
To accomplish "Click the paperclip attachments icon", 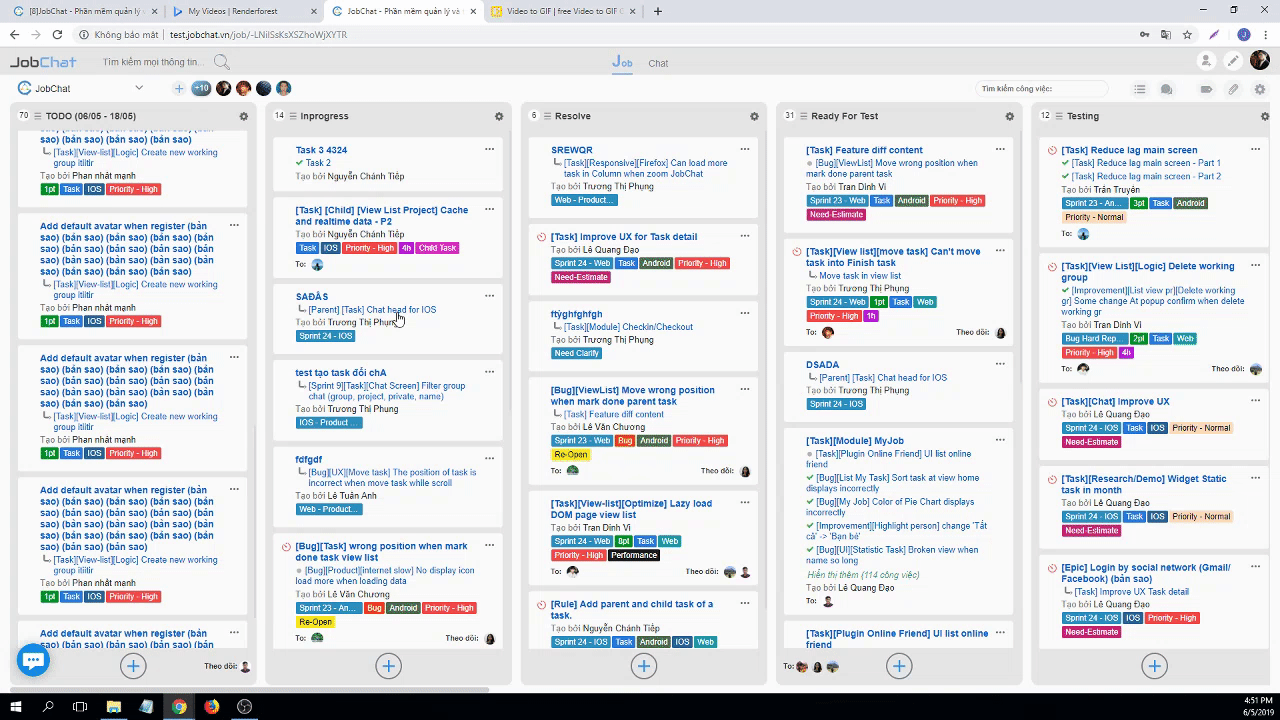I will click(x=1233, y=89).
